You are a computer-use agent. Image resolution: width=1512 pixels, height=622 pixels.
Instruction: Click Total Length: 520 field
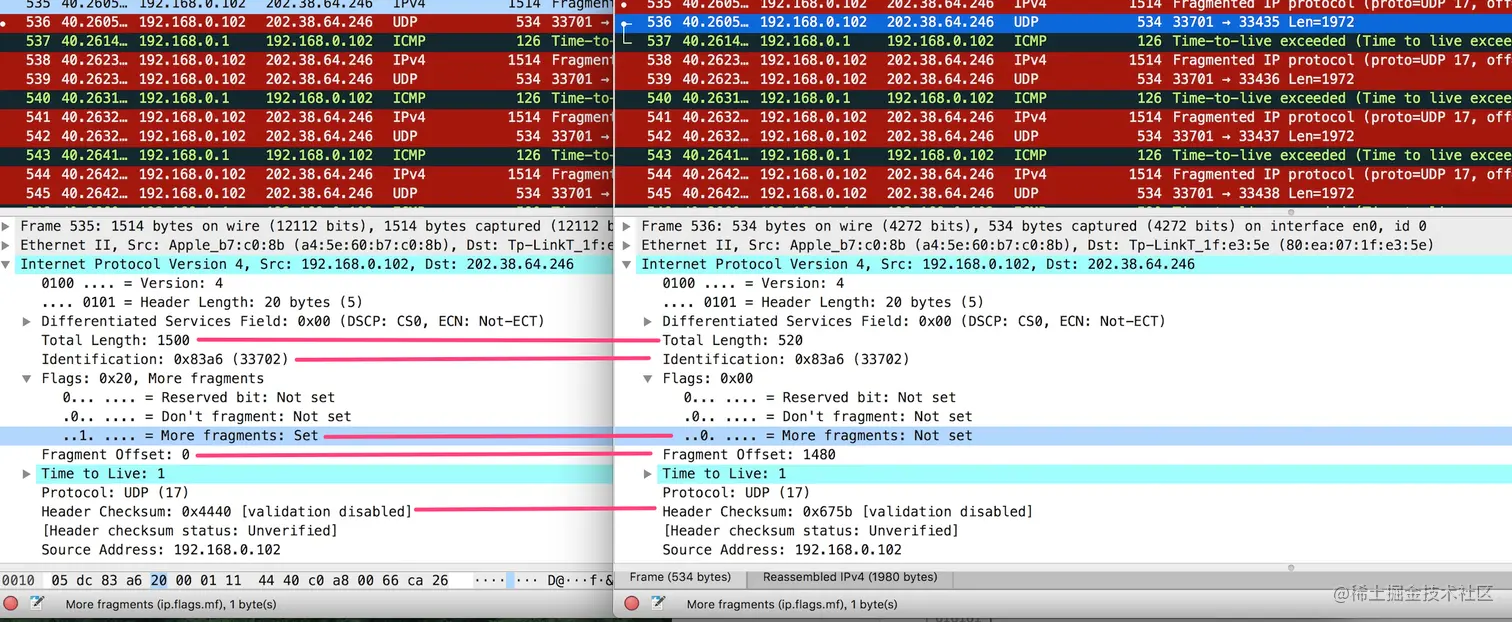click(x=732, y=340)
